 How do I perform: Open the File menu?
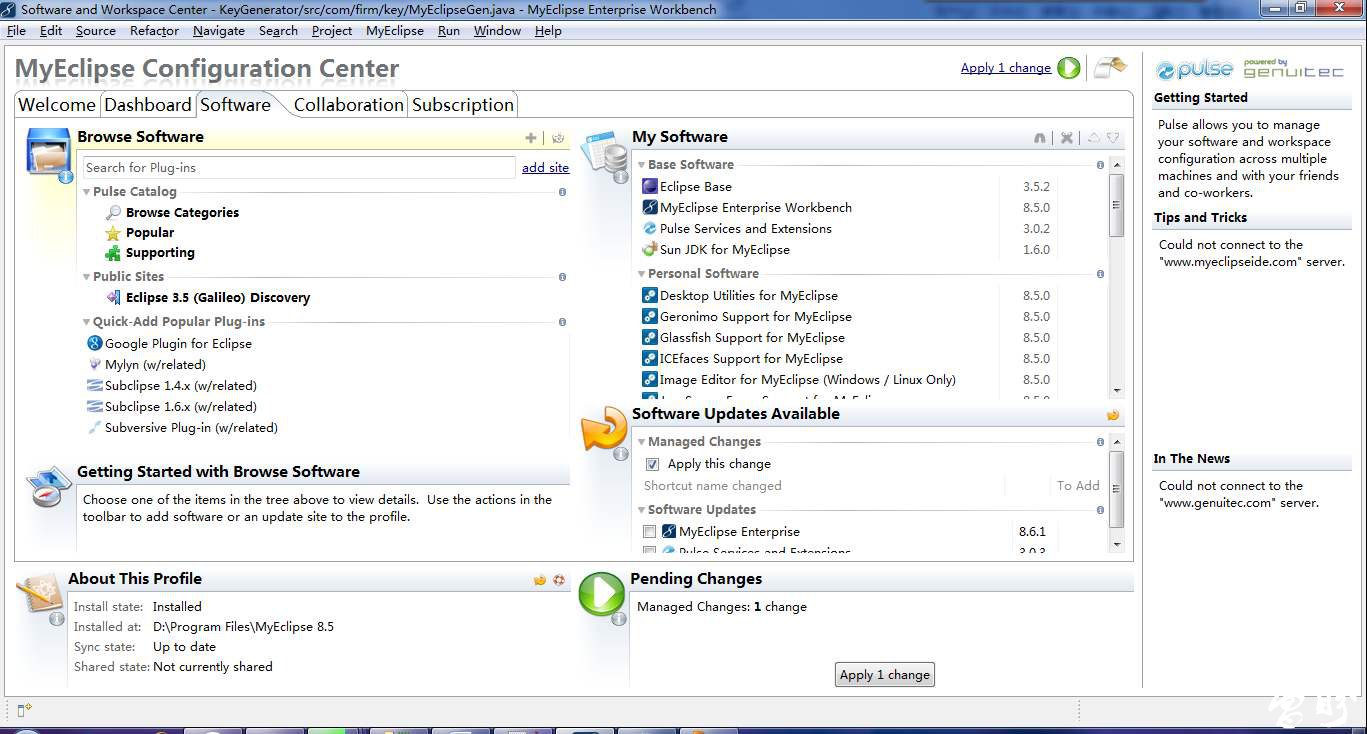tap(16, 31)
